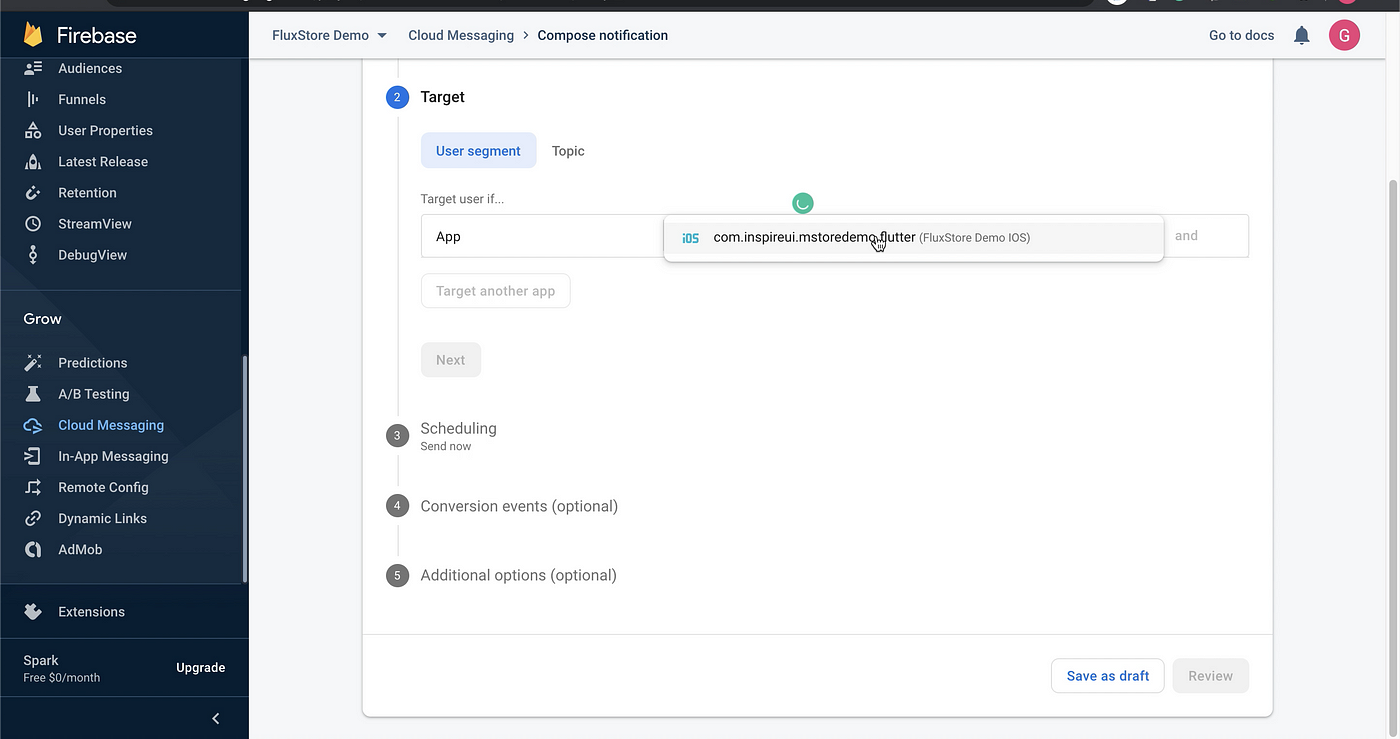Click the Retention sidebar icon
Viewport: 1400px width, 739px height.
[33, 192]
